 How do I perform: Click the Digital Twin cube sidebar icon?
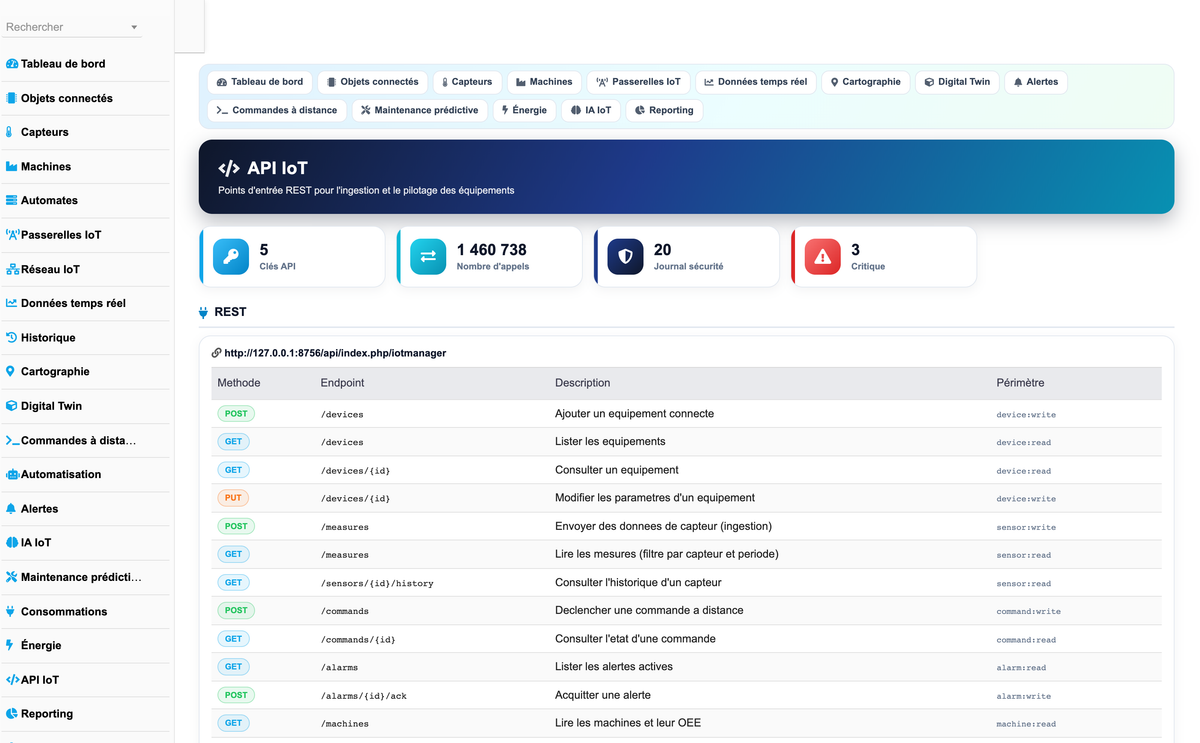click(x=12, y=406)
